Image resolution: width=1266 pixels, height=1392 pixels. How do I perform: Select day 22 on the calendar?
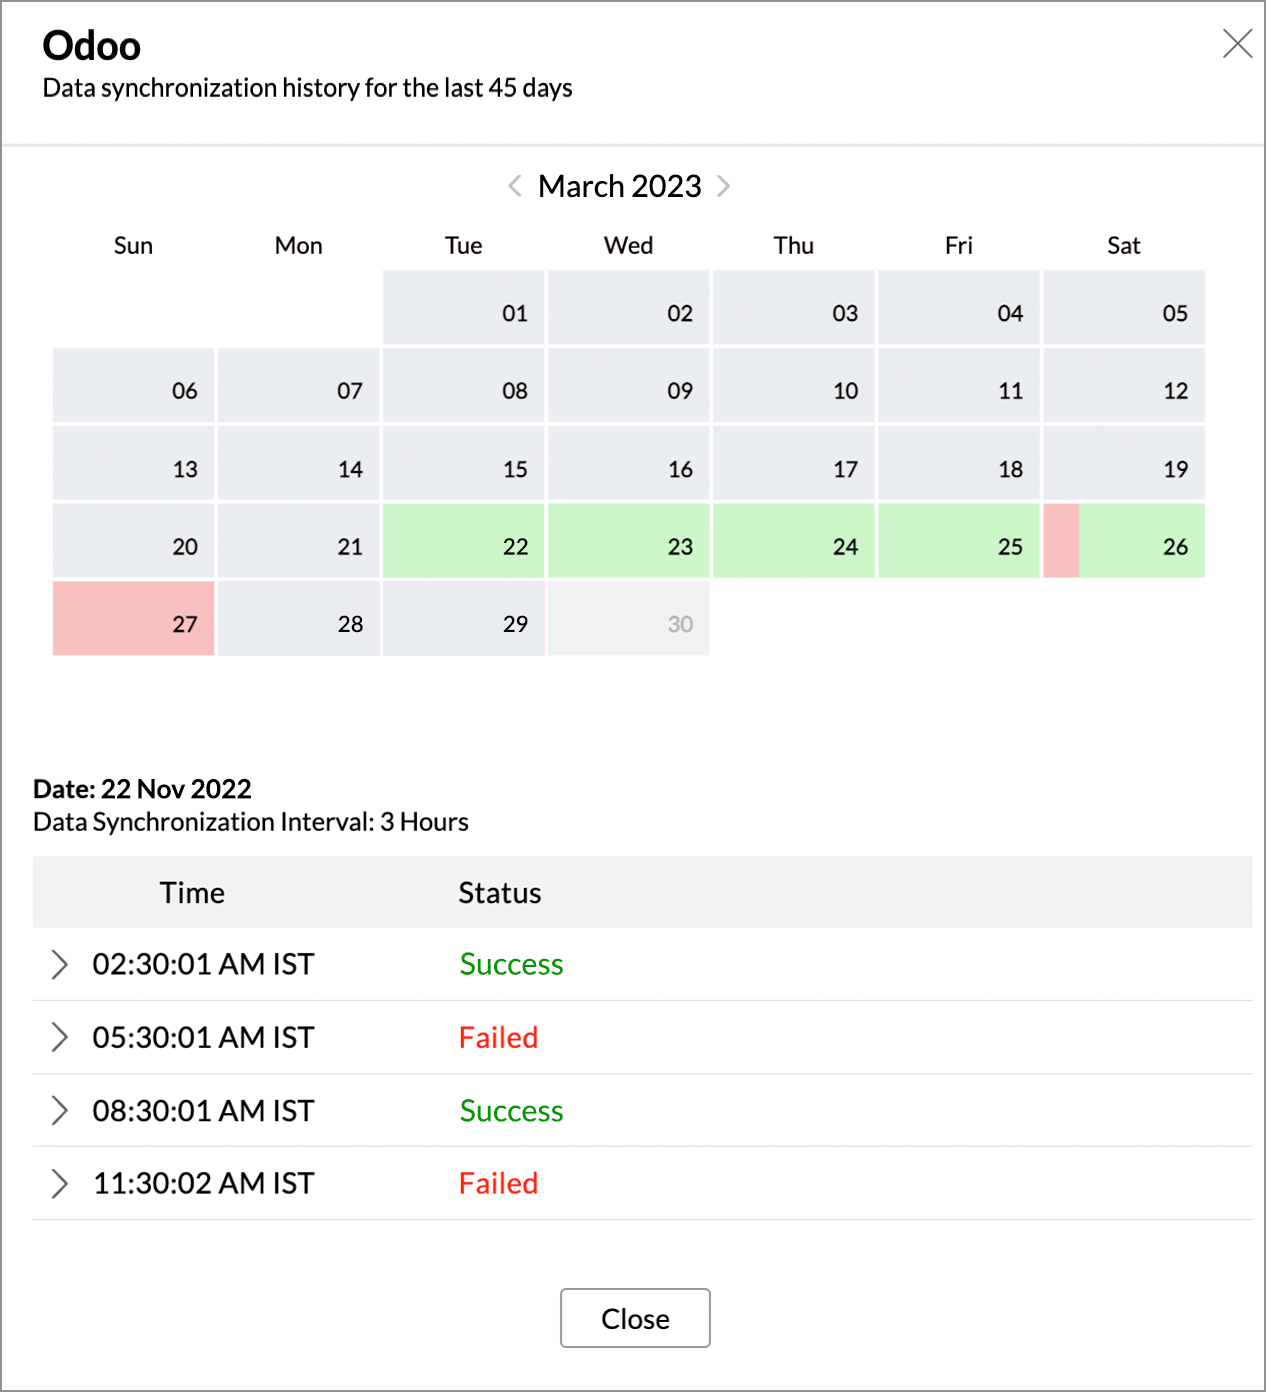tap(464, 541)
